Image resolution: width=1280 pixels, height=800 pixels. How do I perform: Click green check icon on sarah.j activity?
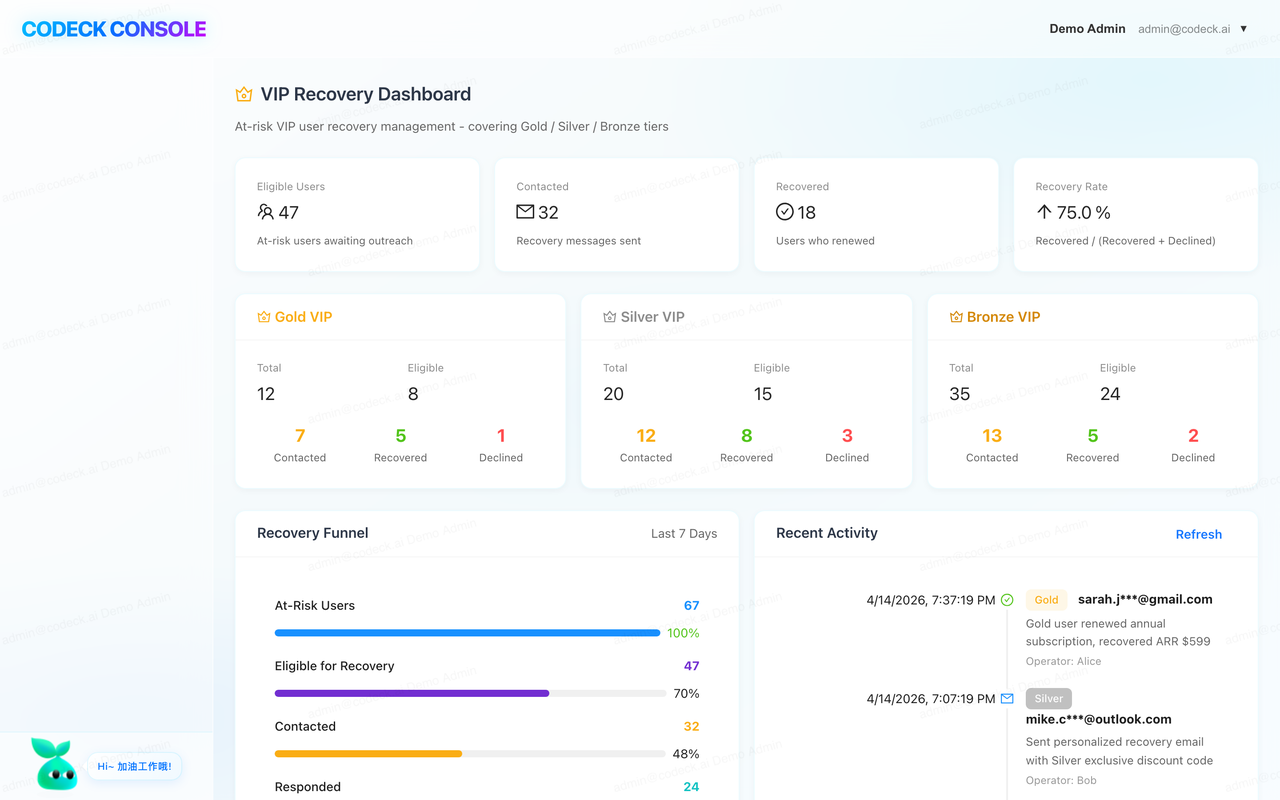(x=1007, y=600)
